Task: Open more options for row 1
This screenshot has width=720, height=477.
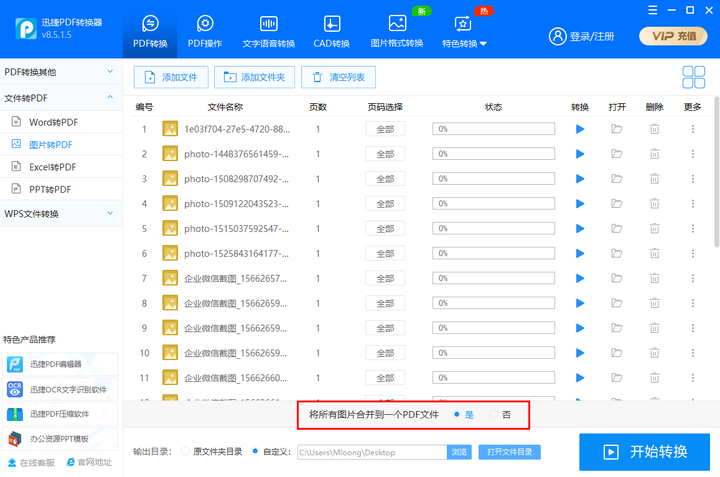Action: click(693, 129)
